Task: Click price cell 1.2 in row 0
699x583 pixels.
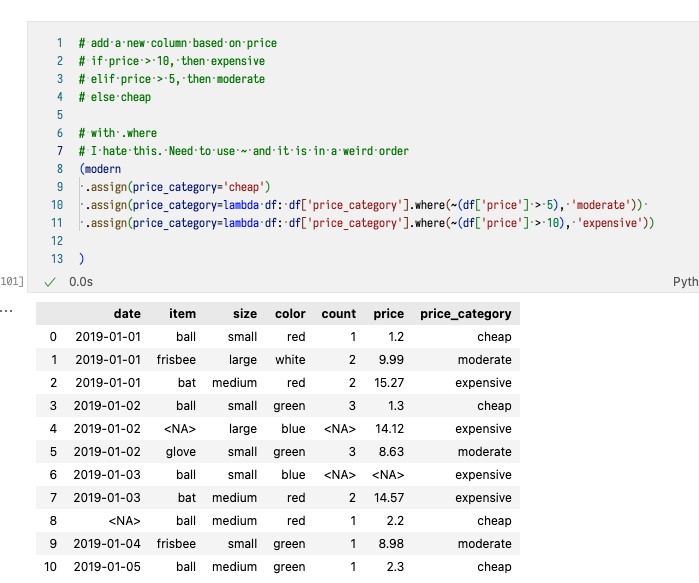Action: (x=396, y=337)
